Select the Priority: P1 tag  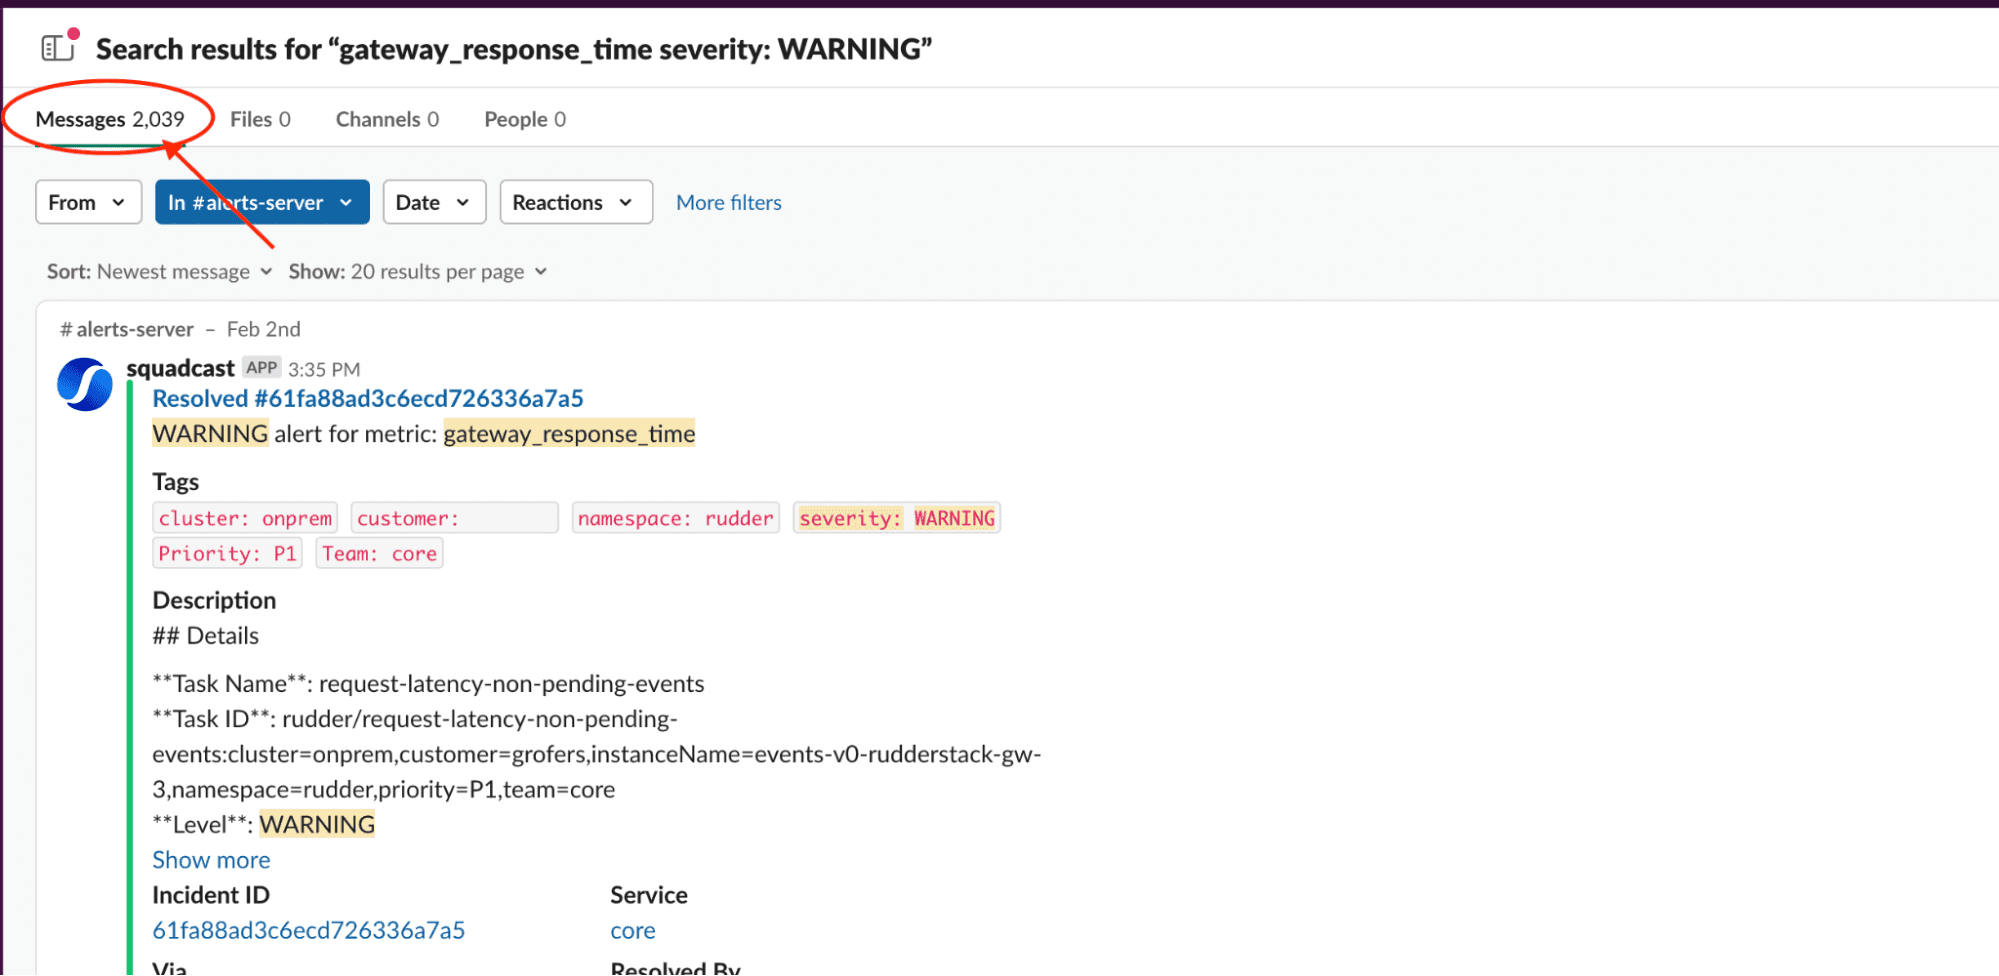227,553
